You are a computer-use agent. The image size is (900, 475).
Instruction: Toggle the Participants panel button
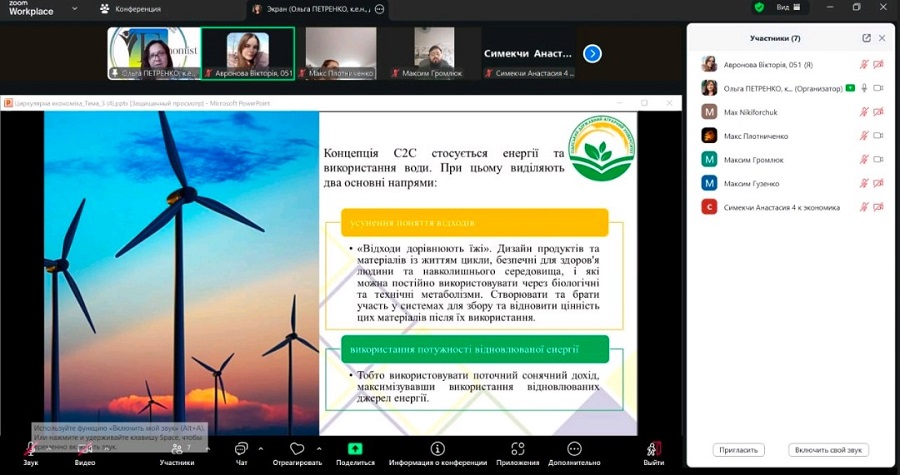click(176, 449)
